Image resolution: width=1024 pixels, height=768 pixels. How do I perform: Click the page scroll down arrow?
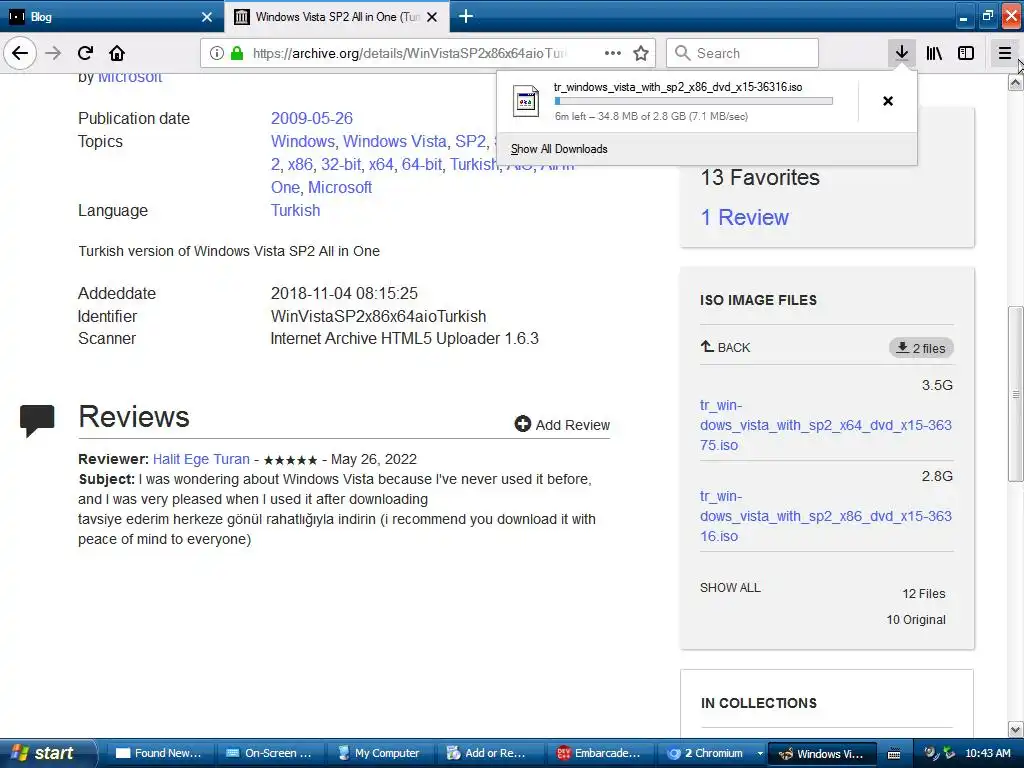(x=1015, y=729)
